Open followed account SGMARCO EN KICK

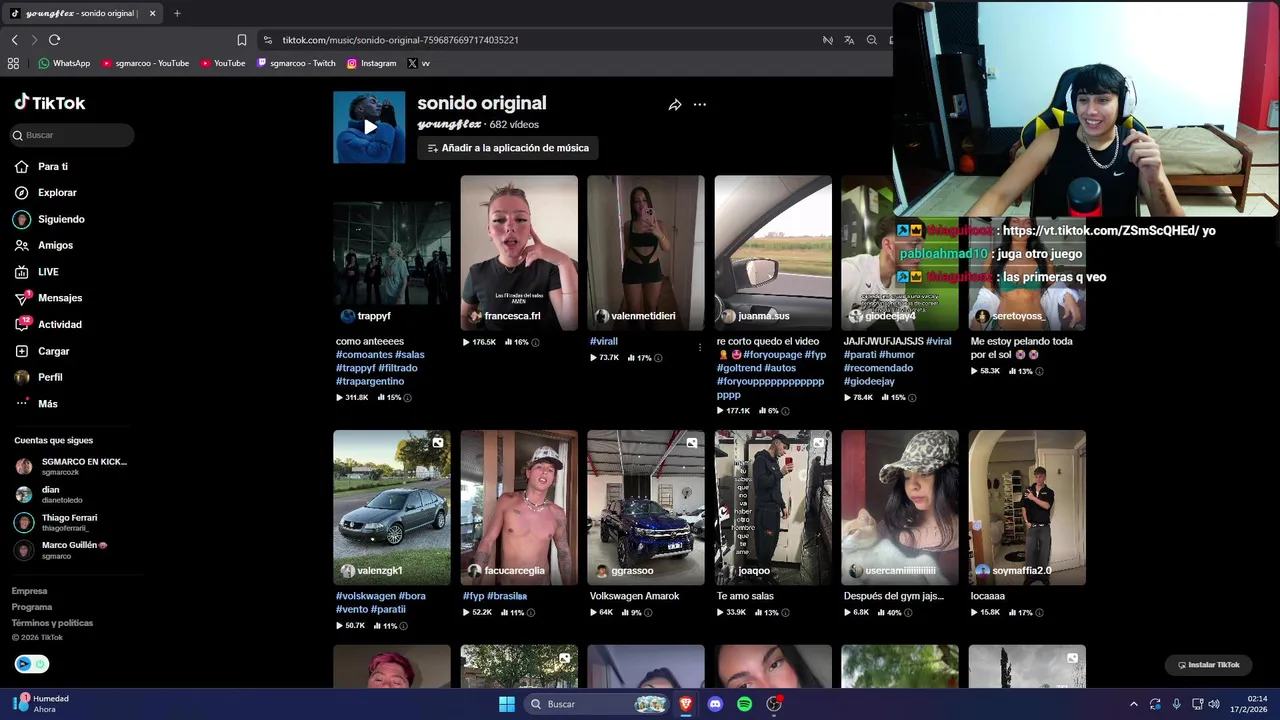[x=71, y=466]
